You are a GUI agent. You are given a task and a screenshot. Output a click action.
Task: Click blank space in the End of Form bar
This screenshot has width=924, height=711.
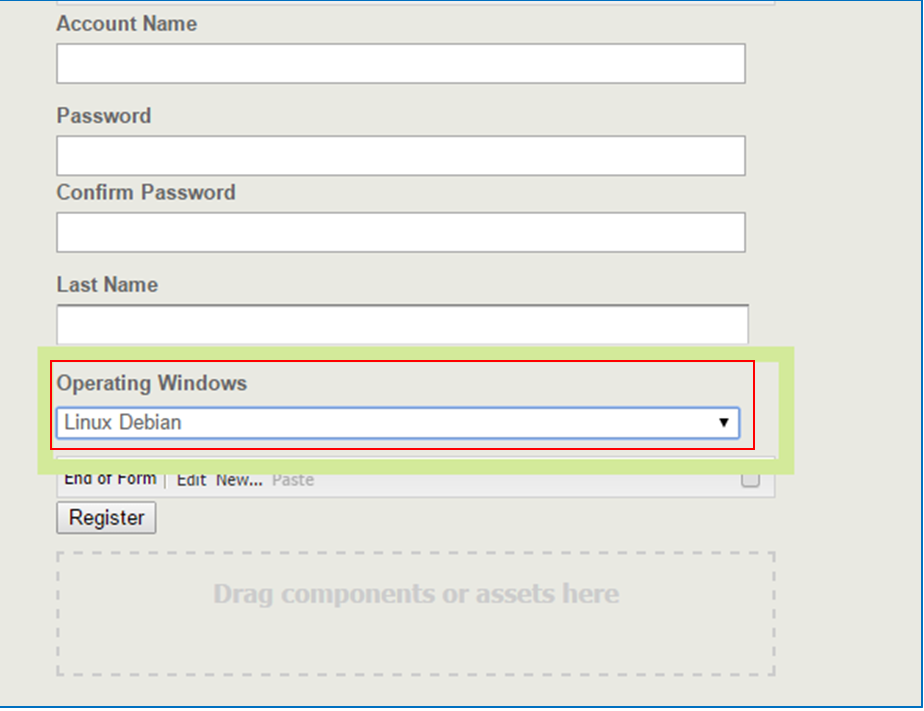(x=520, y=481)
